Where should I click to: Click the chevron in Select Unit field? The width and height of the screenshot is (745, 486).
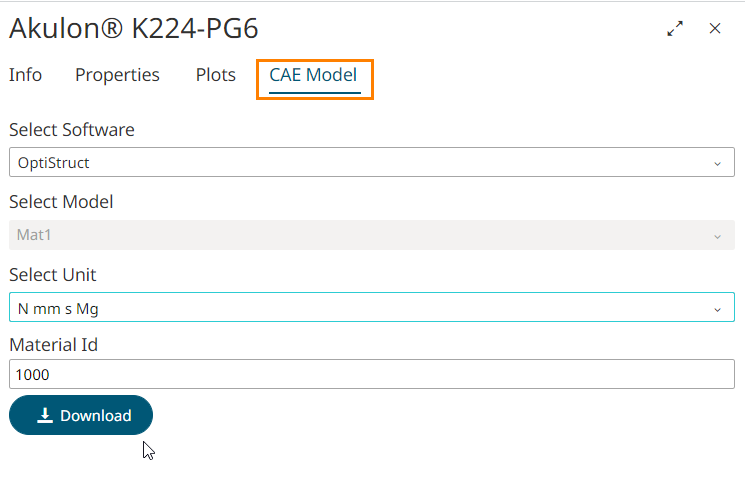tap(717, 309)
